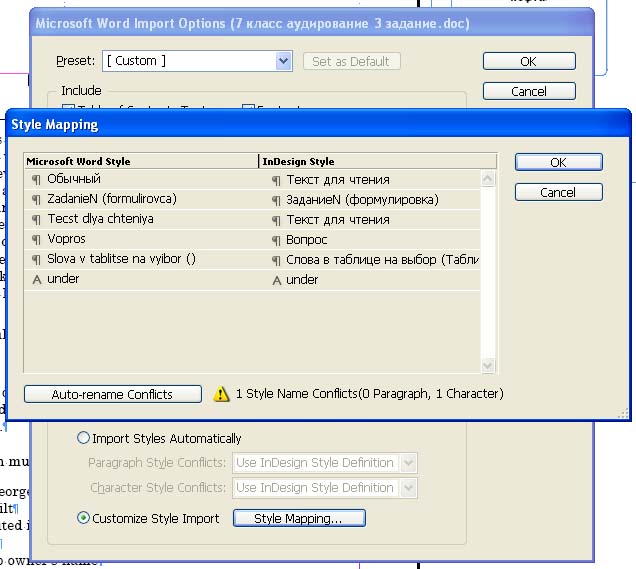This screenshot has width=636, height=569.
Task: Select Word style Tecst dlya chteniya
Action: coord(101,219)
